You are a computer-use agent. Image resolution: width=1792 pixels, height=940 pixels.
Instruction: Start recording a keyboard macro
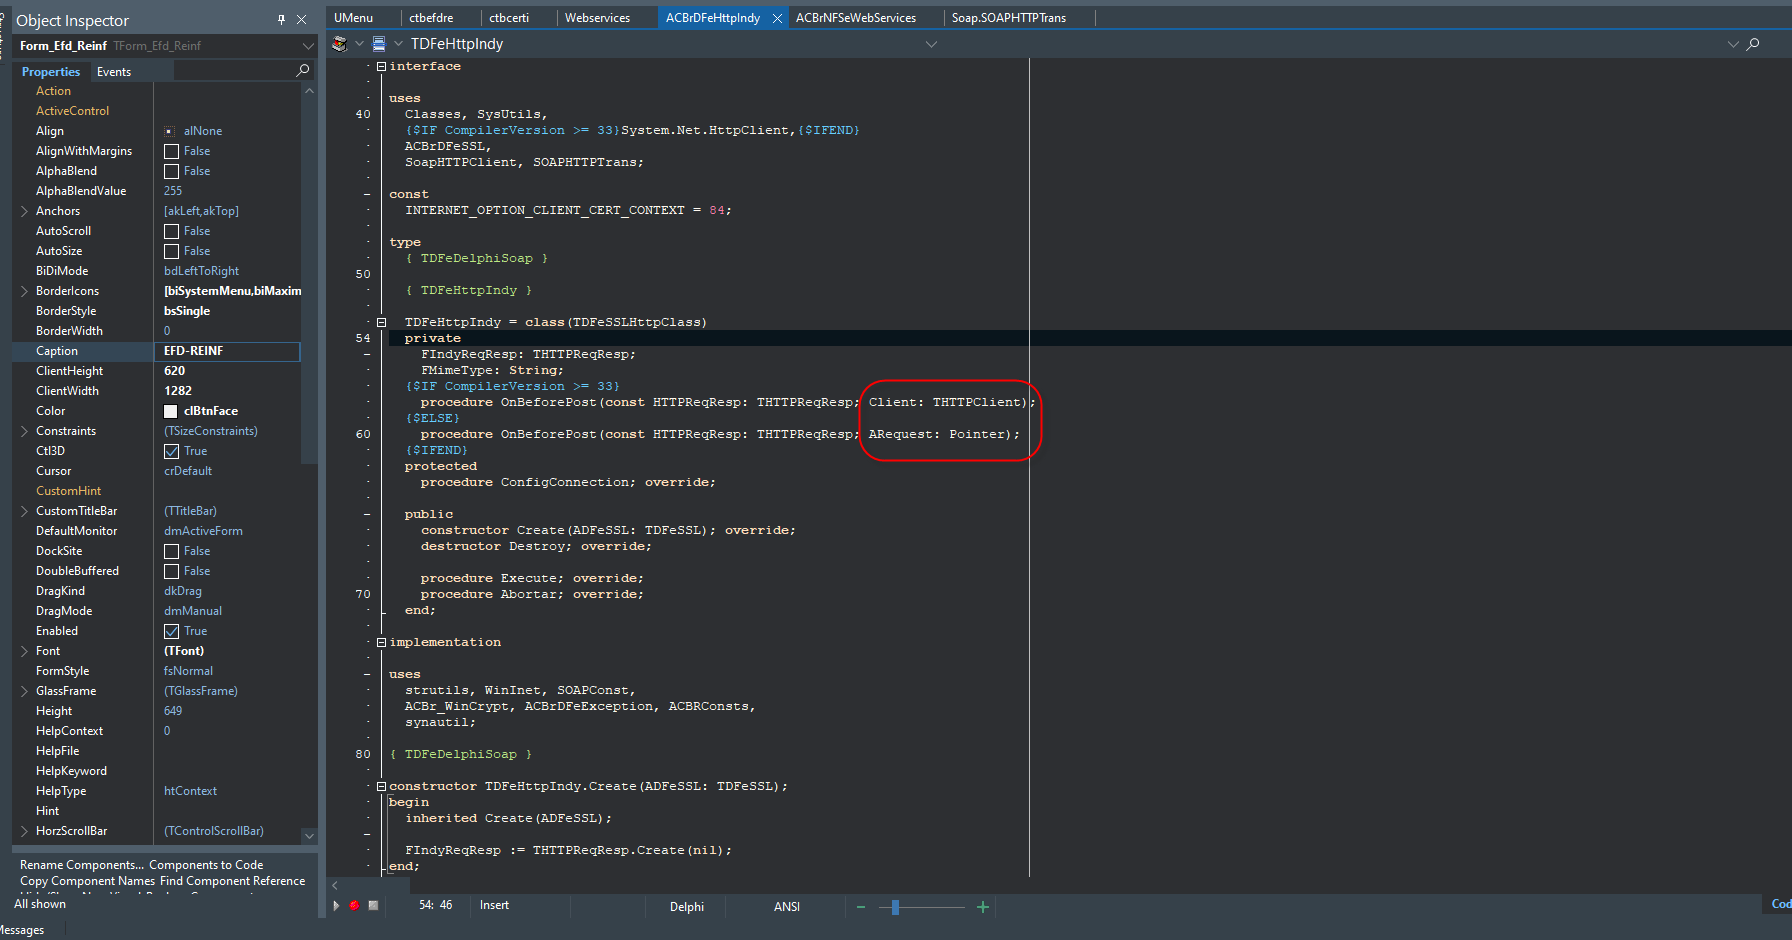(354, 905)
